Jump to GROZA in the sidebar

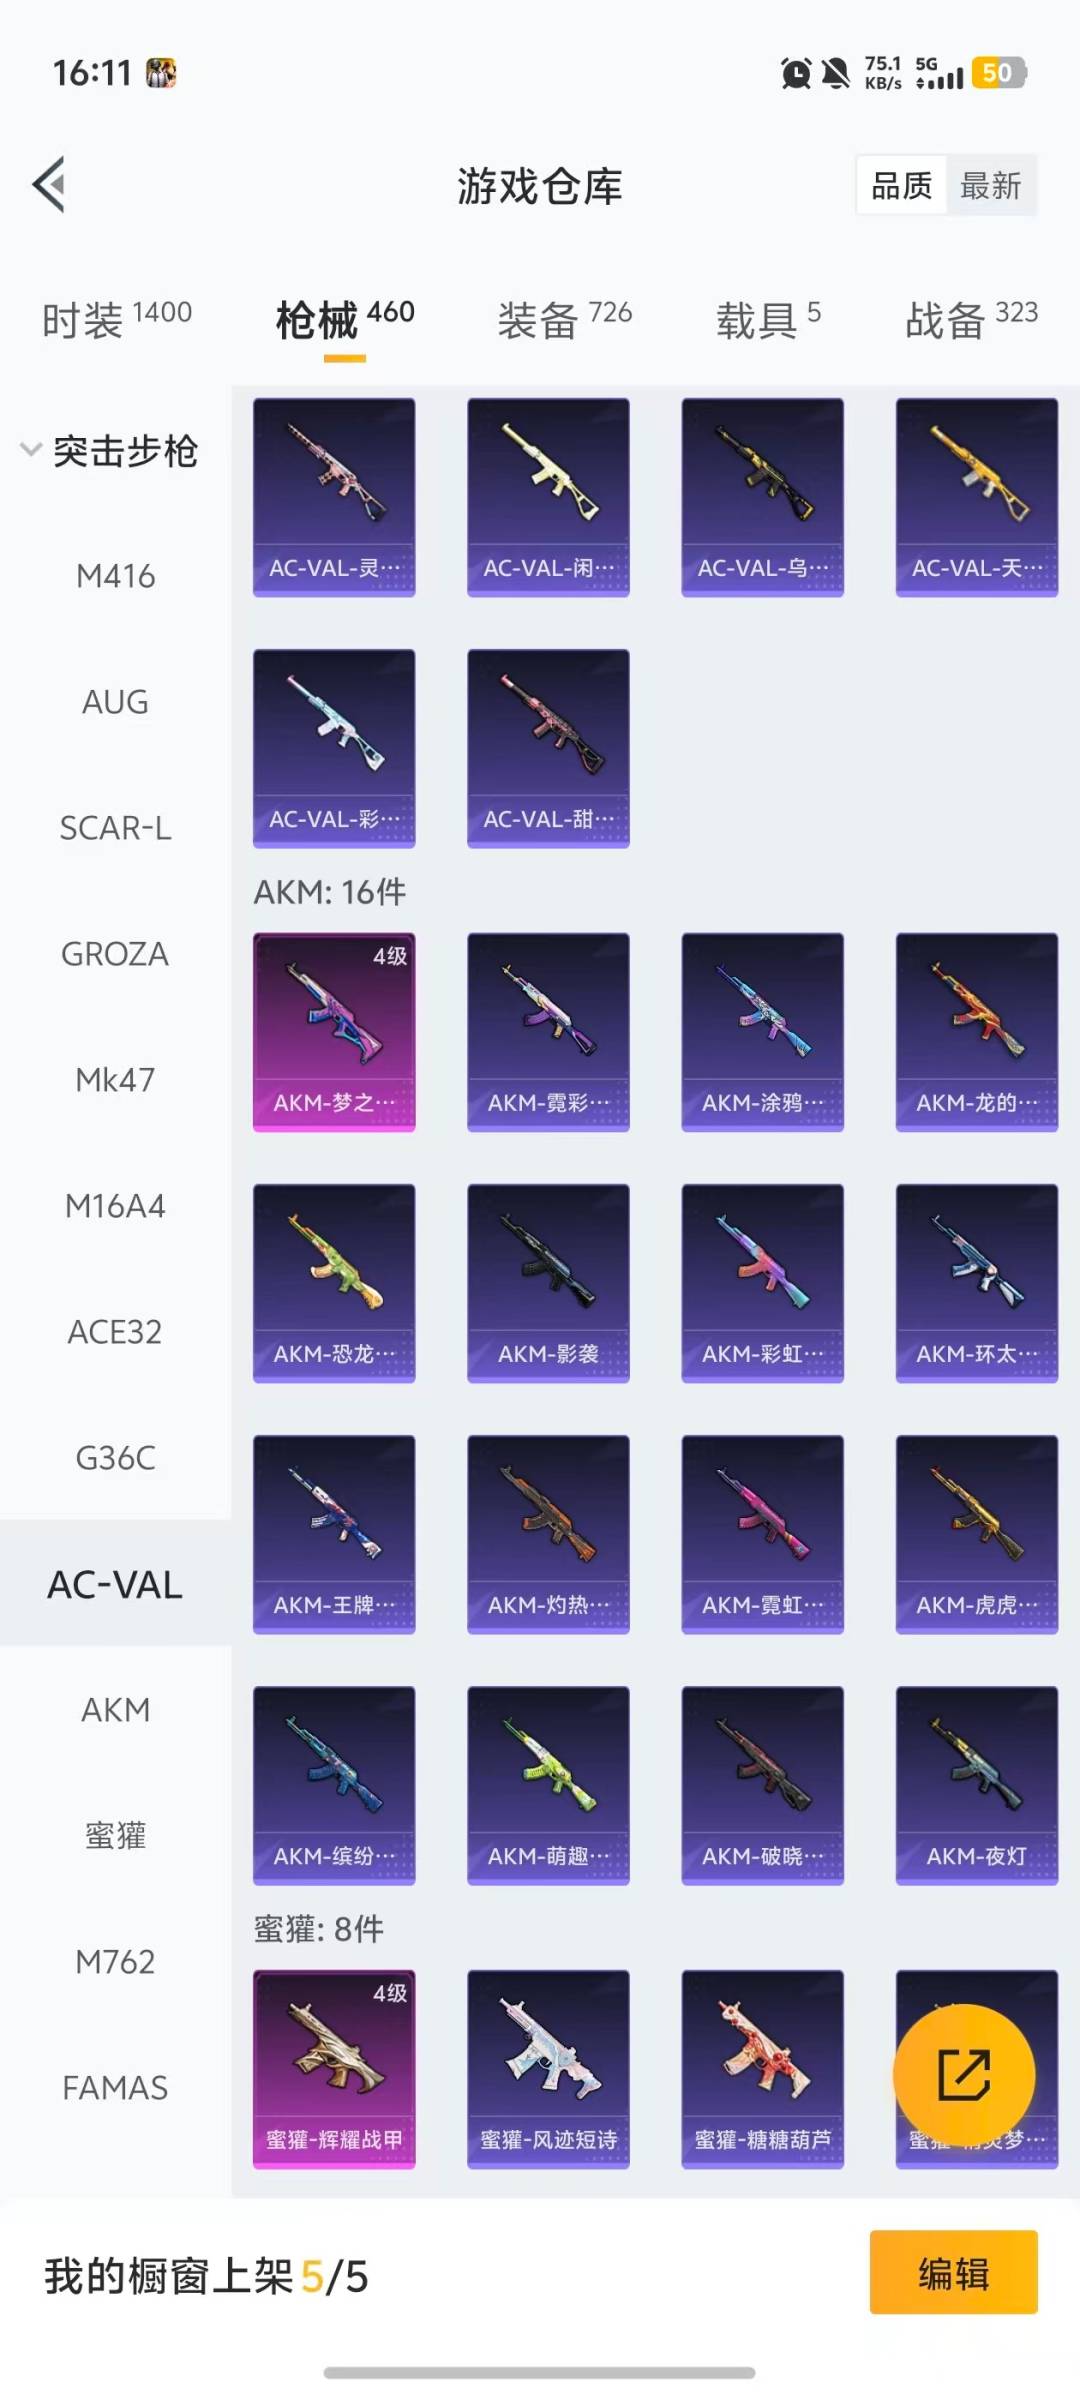point(116,954)
